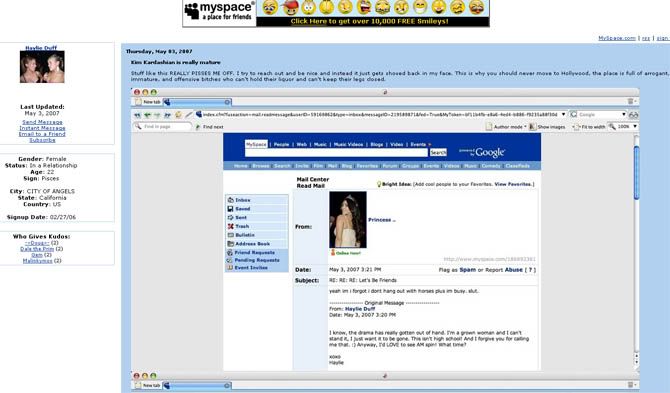Click the magnifier icon in Find in page

click(138, 126)
